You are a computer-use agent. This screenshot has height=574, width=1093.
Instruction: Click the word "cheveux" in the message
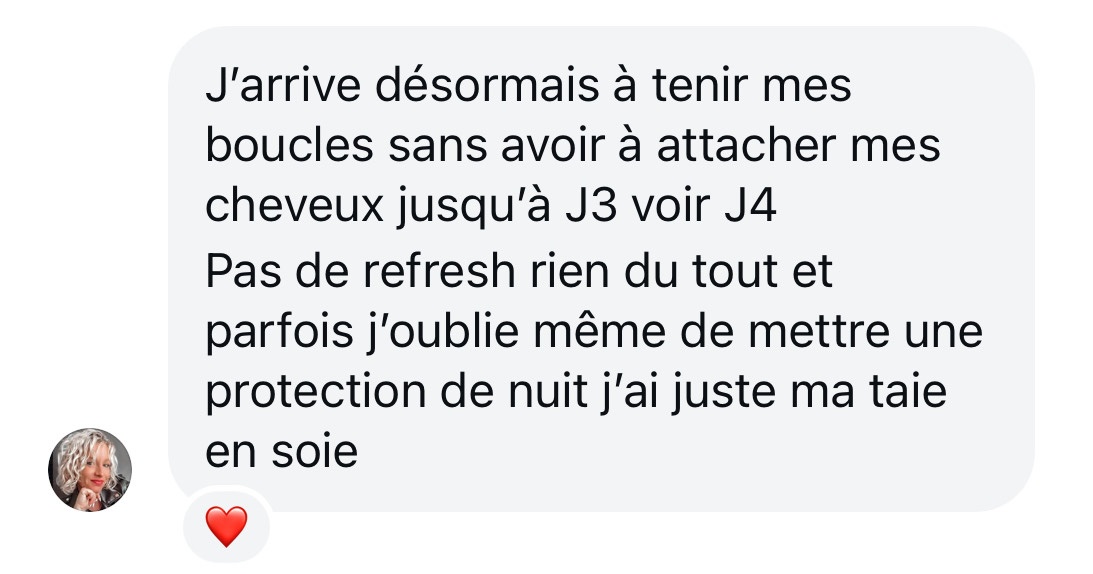point(294,207)
